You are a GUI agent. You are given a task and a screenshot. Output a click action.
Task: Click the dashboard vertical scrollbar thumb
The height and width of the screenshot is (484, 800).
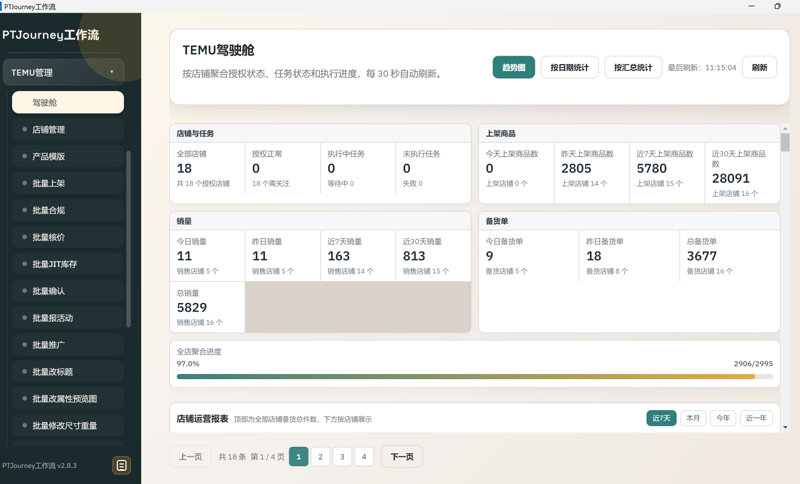tap(785, 142)
